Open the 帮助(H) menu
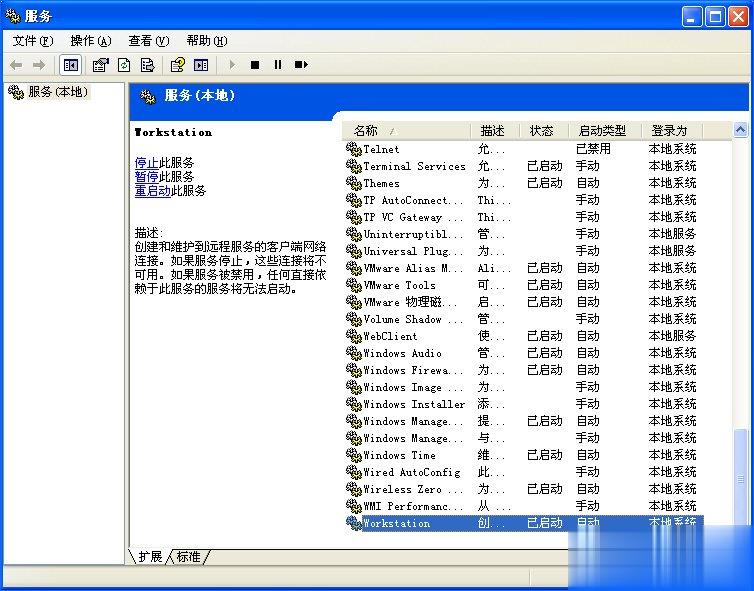Image resolution: width=754 pixels, height=591 pixels. click(207, 41)
